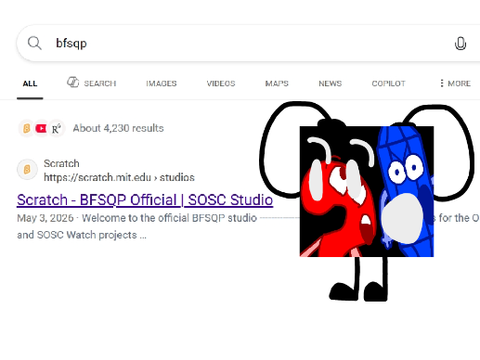
Task: Click the red and blue characters image
Action: coord(367,191)
